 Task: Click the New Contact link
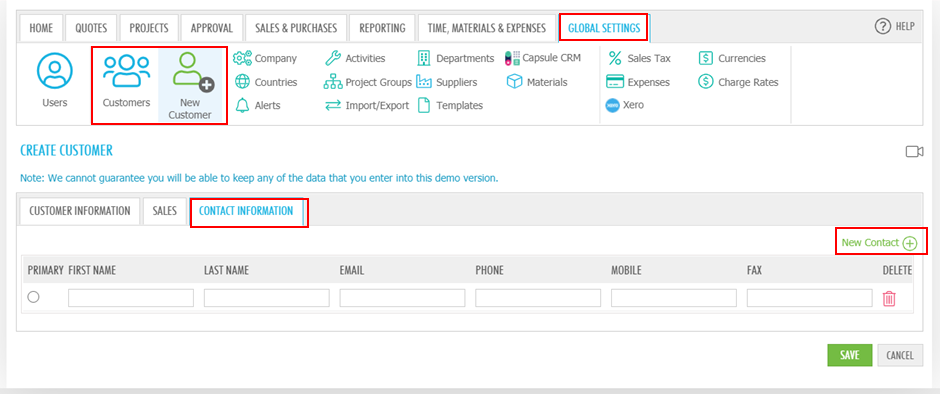point(879,242)
